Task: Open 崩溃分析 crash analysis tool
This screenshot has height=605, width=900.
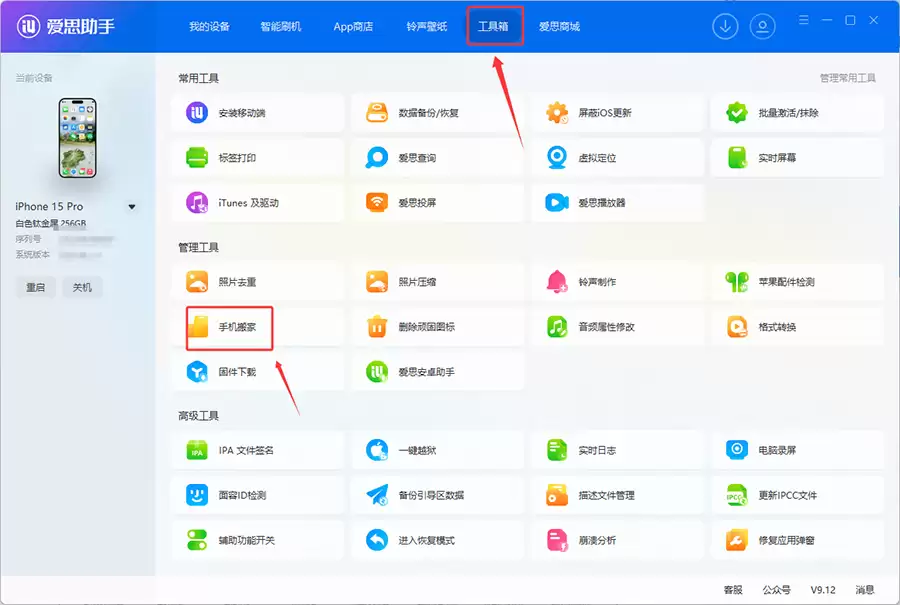Action: (617, 540)
